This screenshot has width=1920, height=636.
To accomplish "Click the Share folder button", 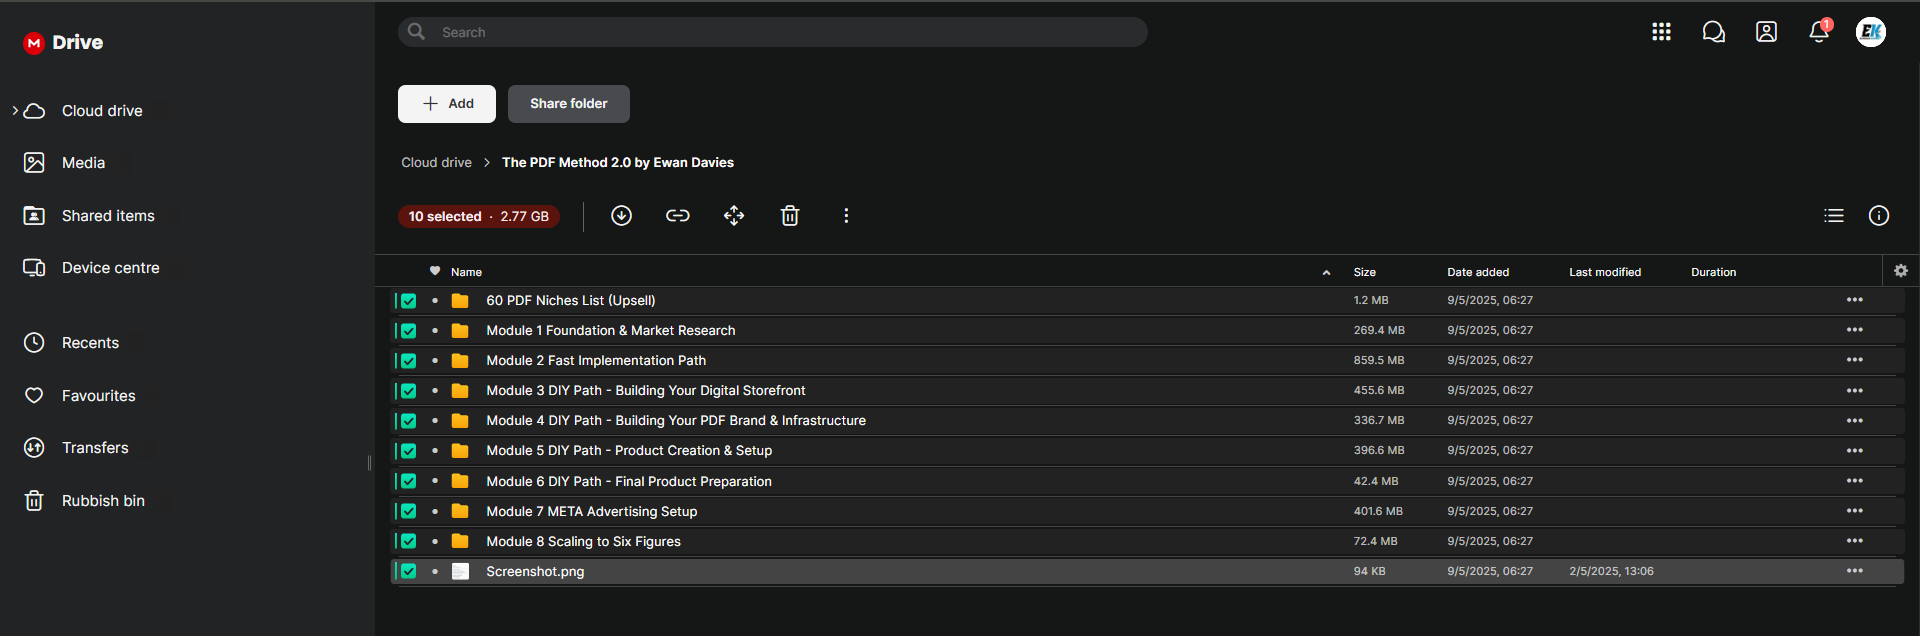I will [x=568, y=104].
